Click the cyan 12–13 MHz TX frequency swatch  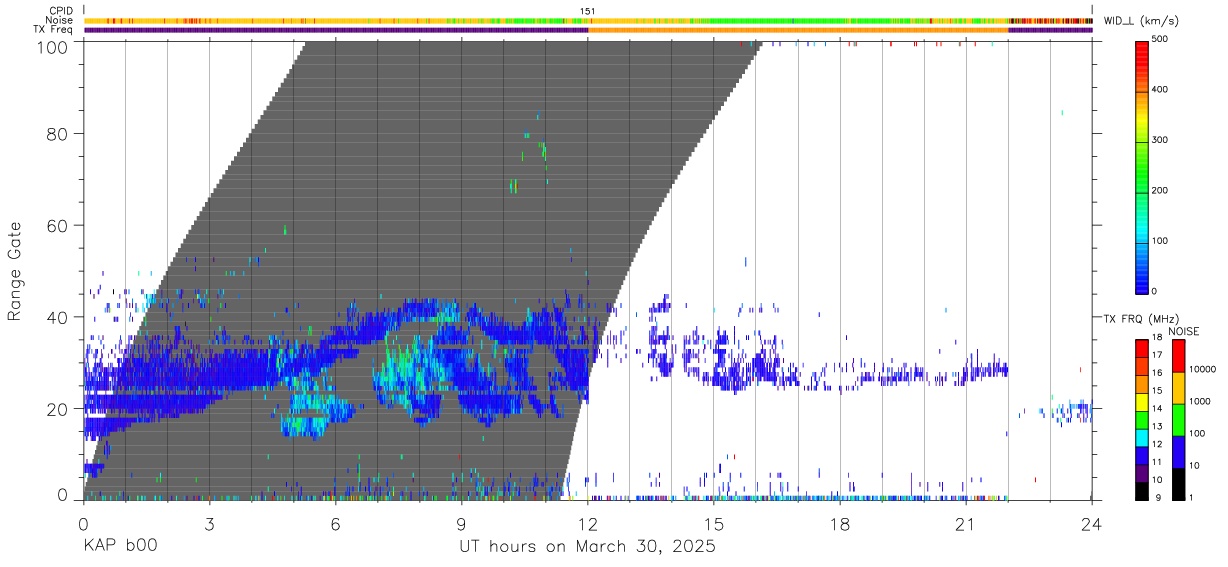[x=1141, y=438]
